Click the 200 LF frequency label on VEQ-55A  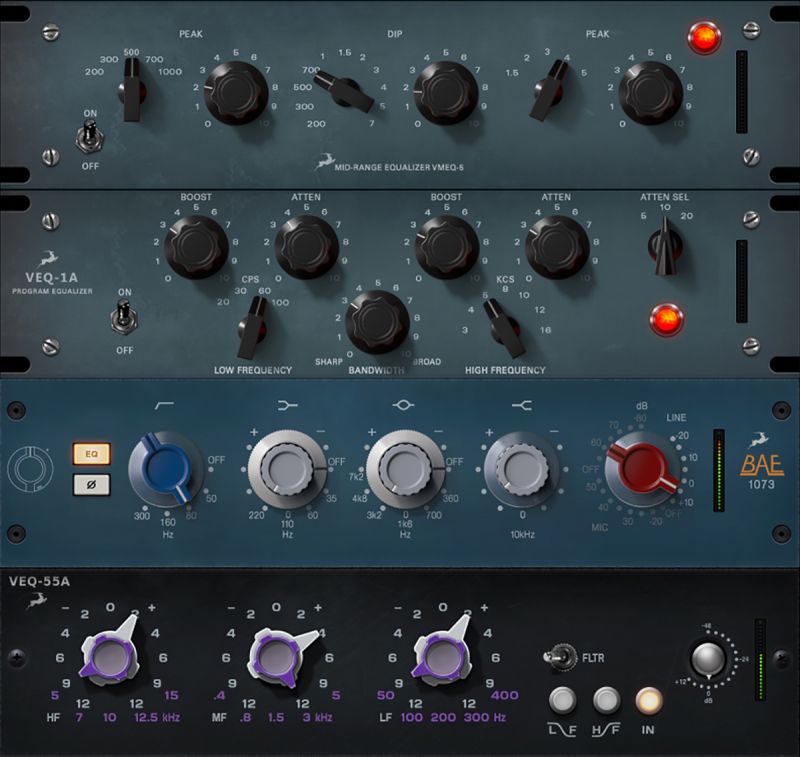(443, 718)
